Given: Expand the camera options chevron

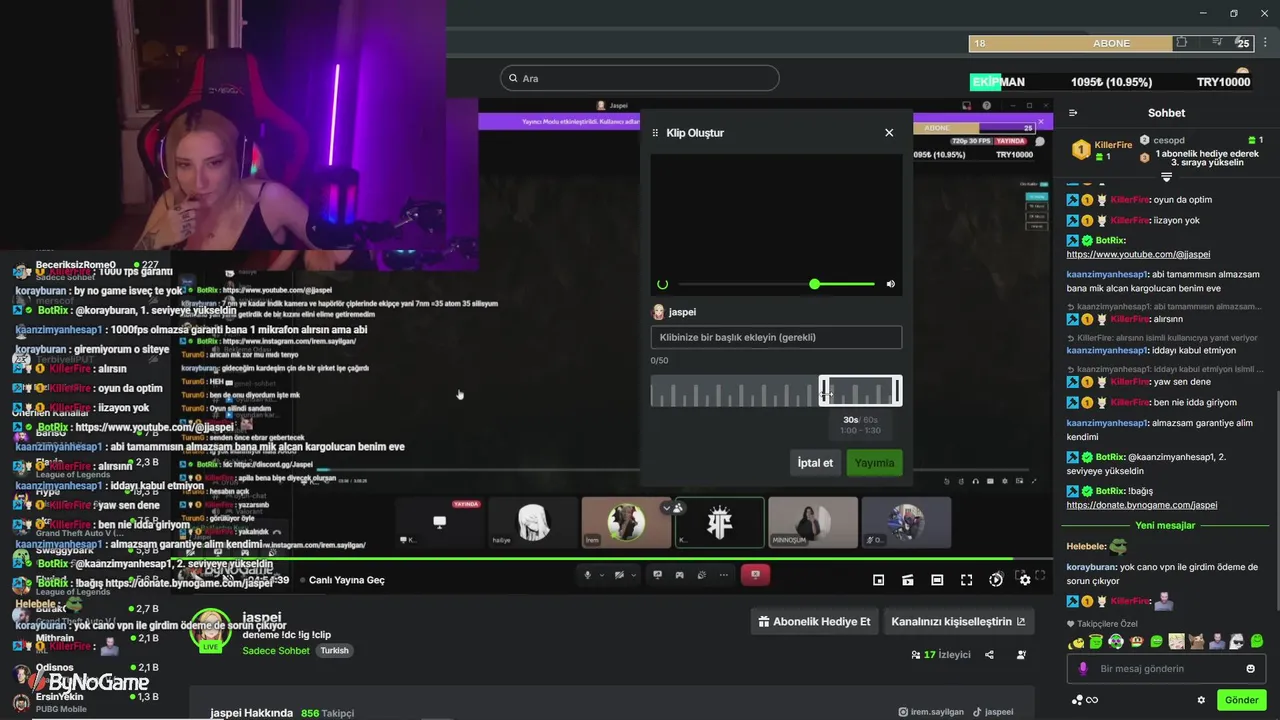Looking at the screenshot, I should [634, 575].
